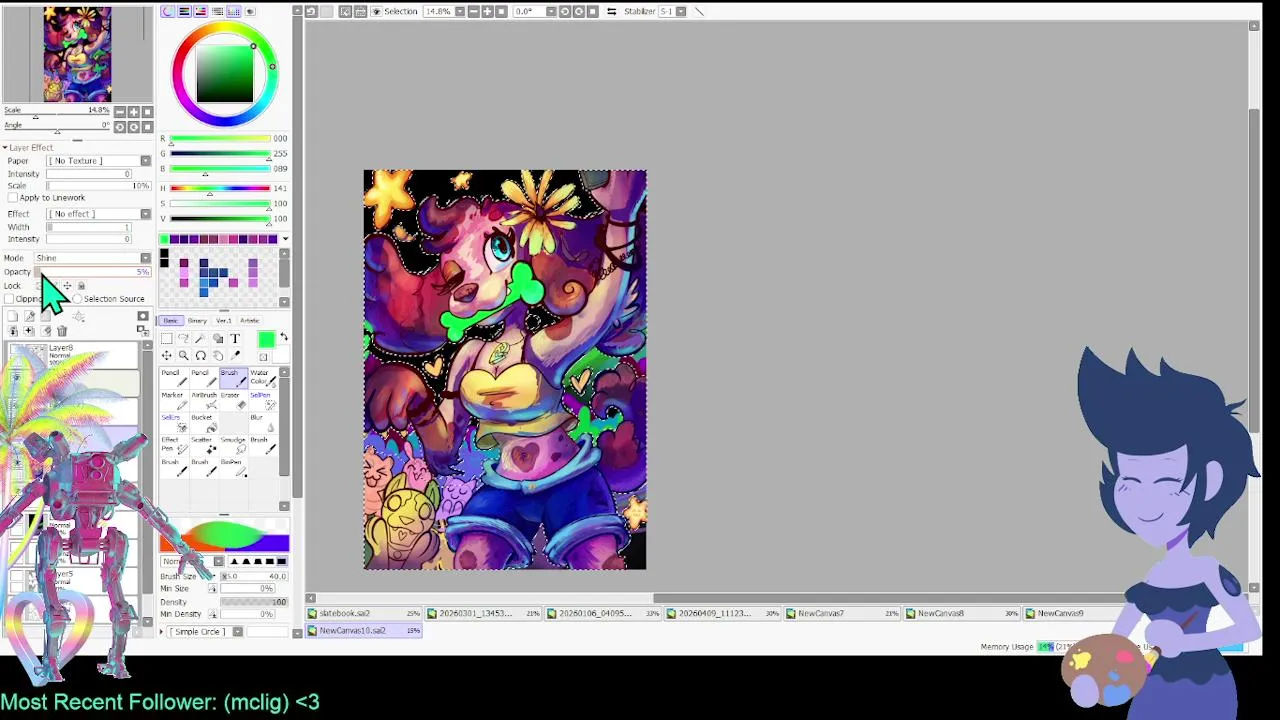The height and width of the screenshot is (720, 1280).
Task: Show the color wheel panel icon
Action: click(x=168, y=11)
